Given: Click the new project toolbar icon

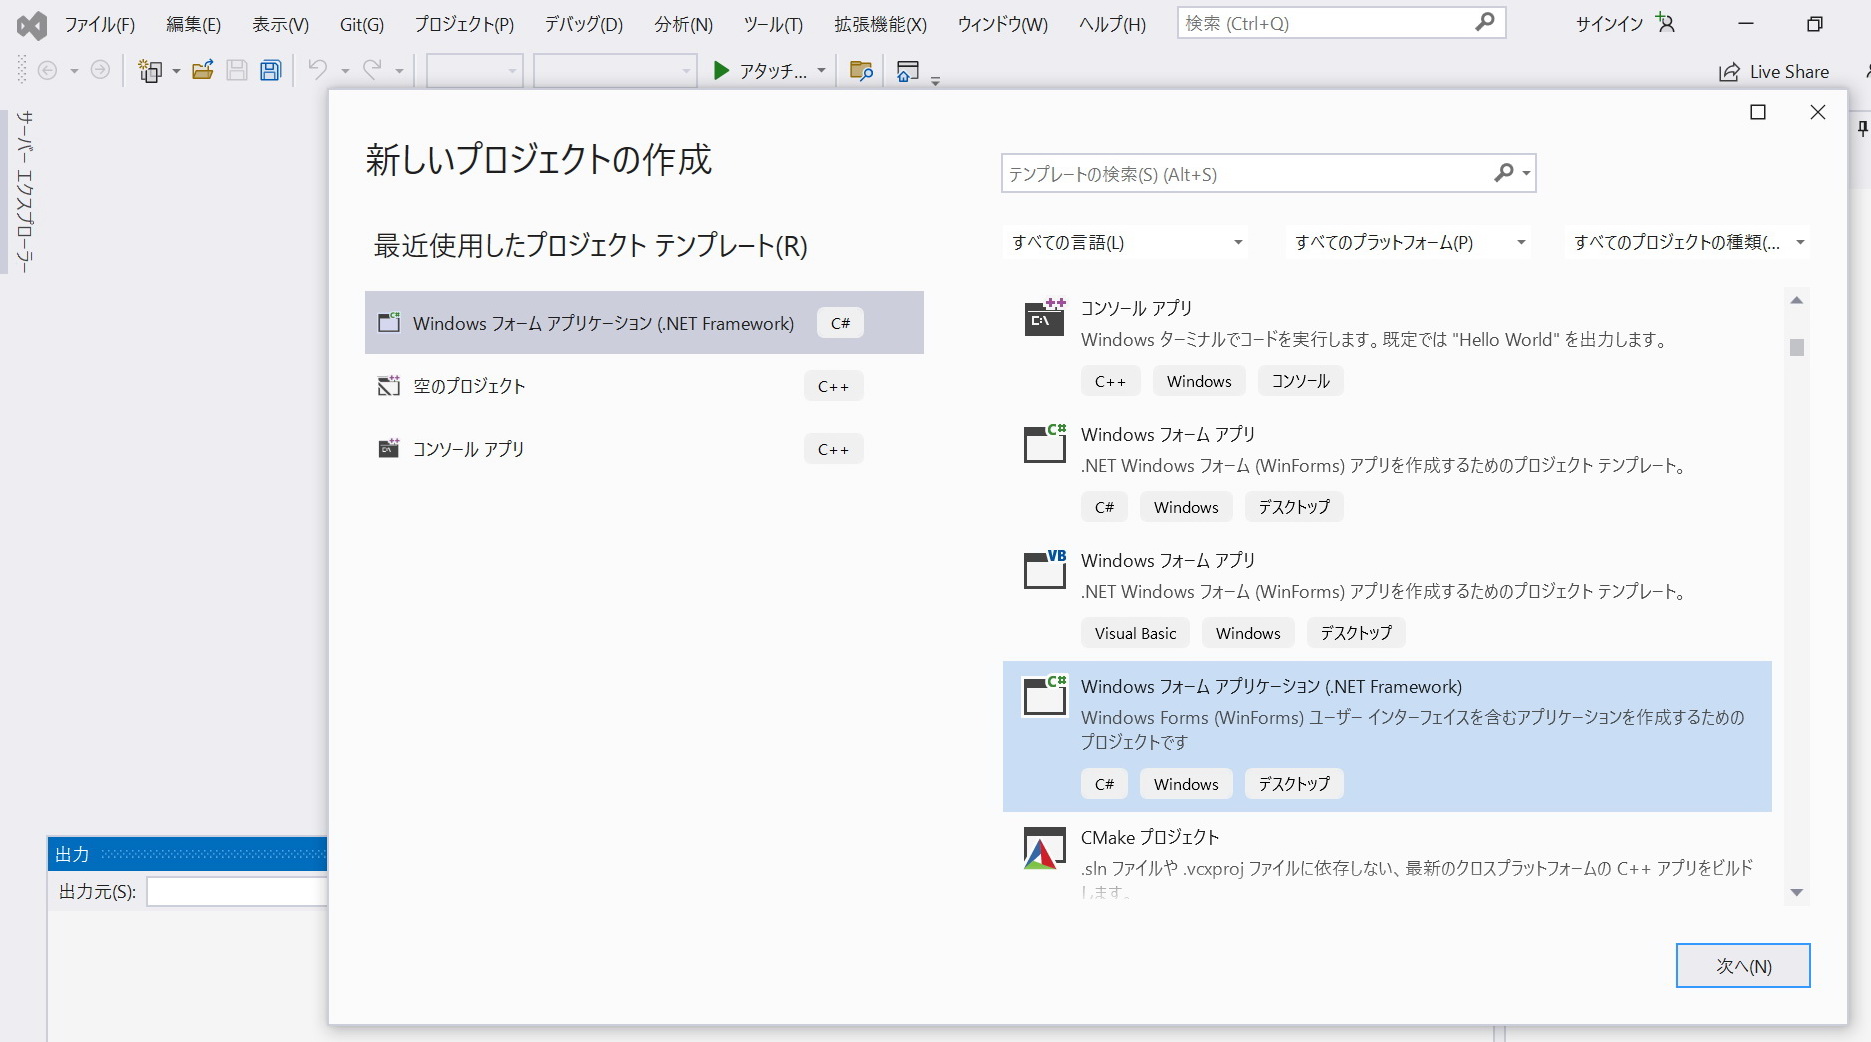Looking at the screenshot, I should pos(150,70).
